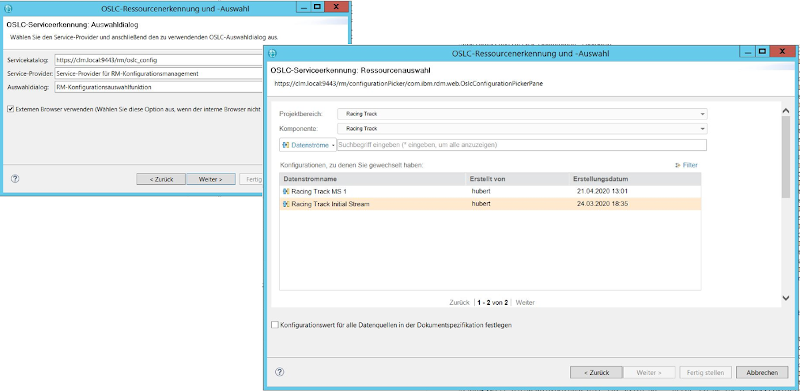800x391 pixels.
Task: Click help icon in Auswahldialog window
Action: 15,179
